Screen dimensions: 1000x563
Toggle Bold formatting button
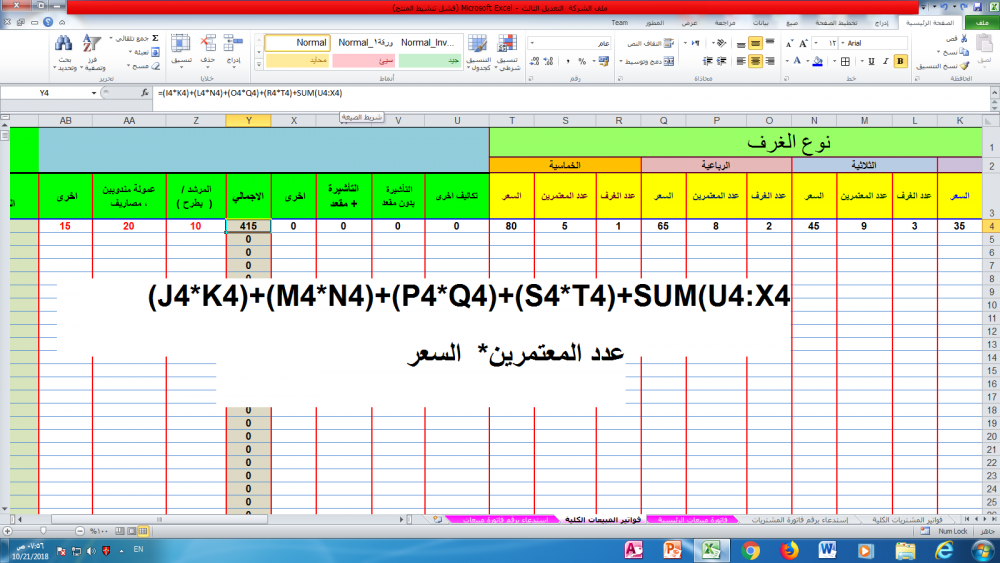(x=900, y=61)
